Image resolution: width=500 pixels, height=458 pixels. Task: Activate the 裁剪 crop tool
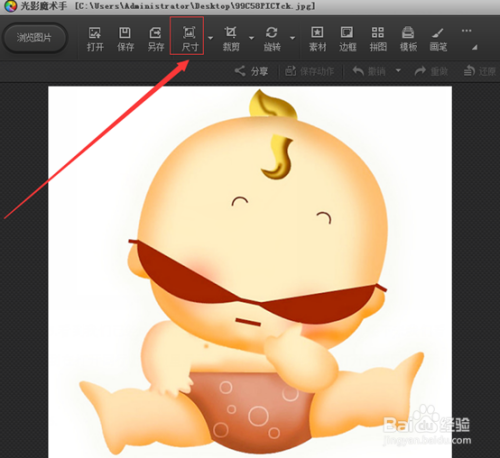pyautogui.click(x=231, y=39)
